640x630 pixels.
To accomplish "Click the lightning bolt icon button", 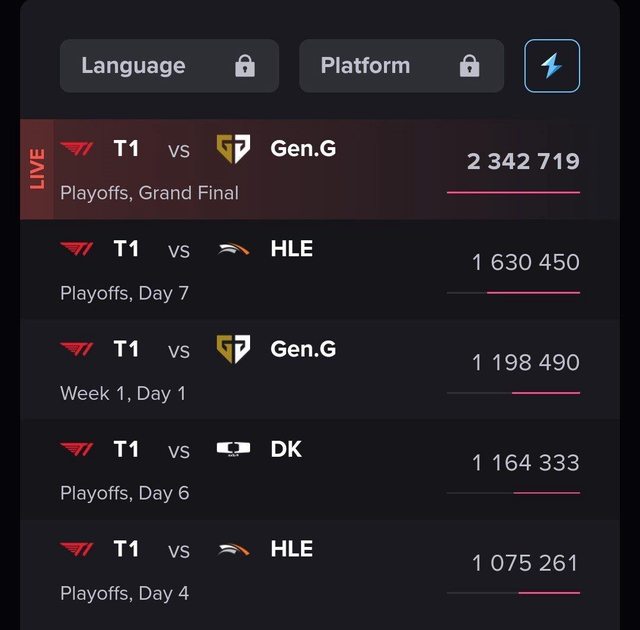I will click(x=552, y=66).
